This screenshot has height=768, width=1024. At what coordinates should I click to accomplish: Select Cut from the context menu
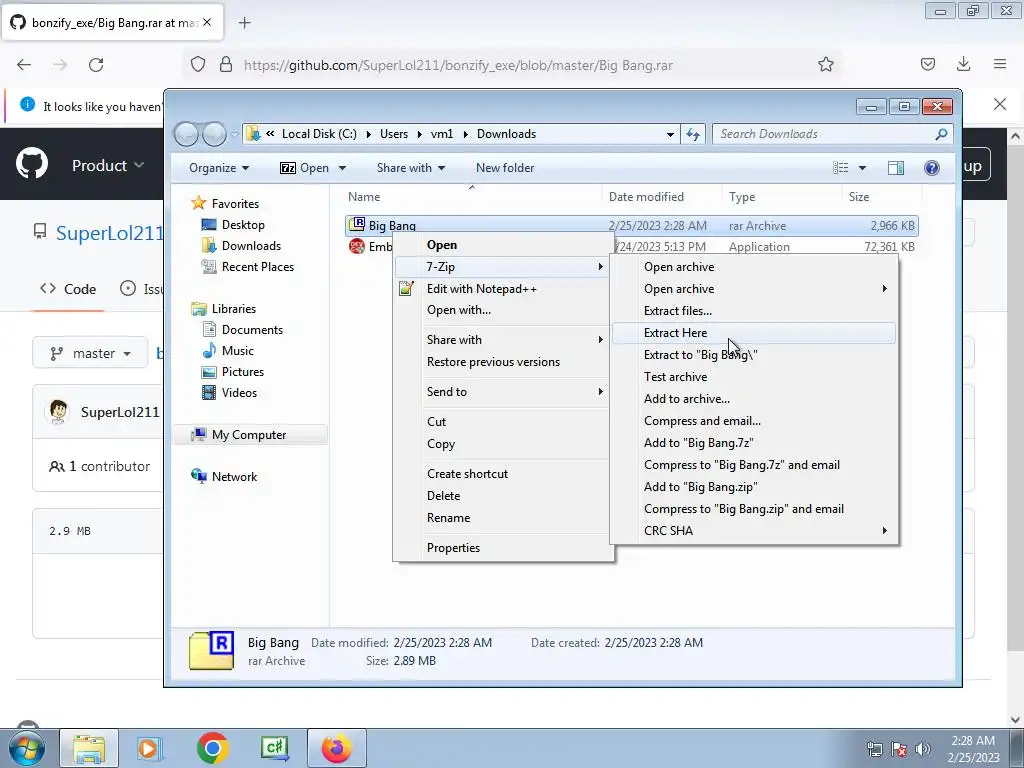[x=502, y=422]
